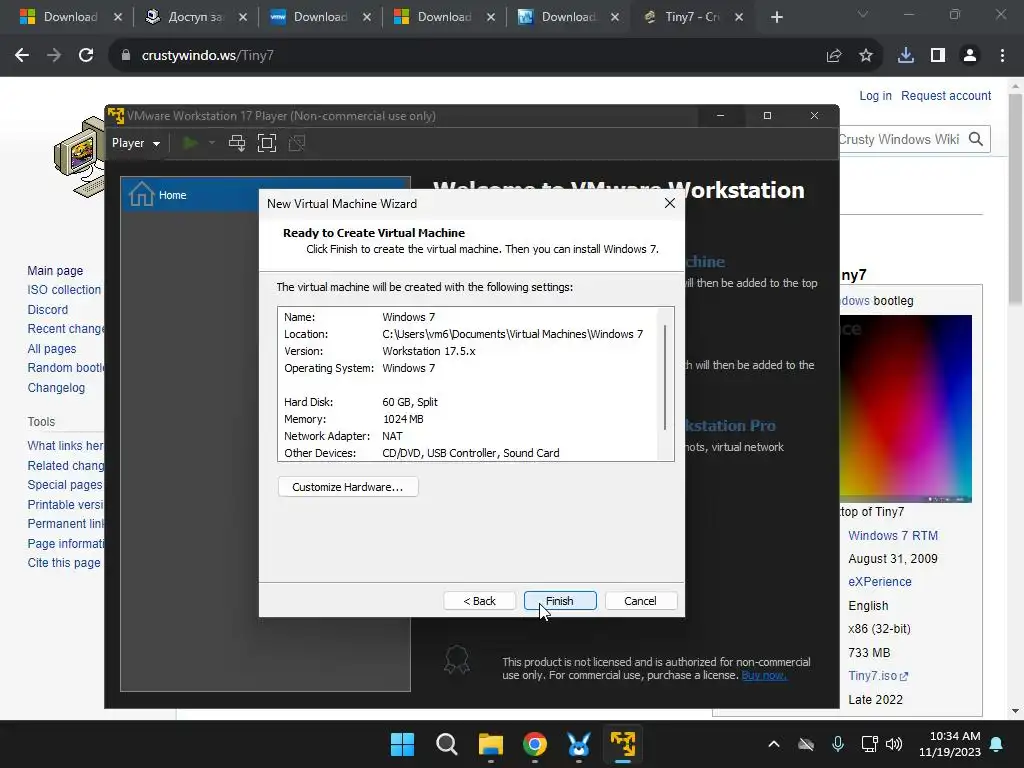Expand the power options arrow
This screenshot has width=1024, height=768.
[212, 143]
